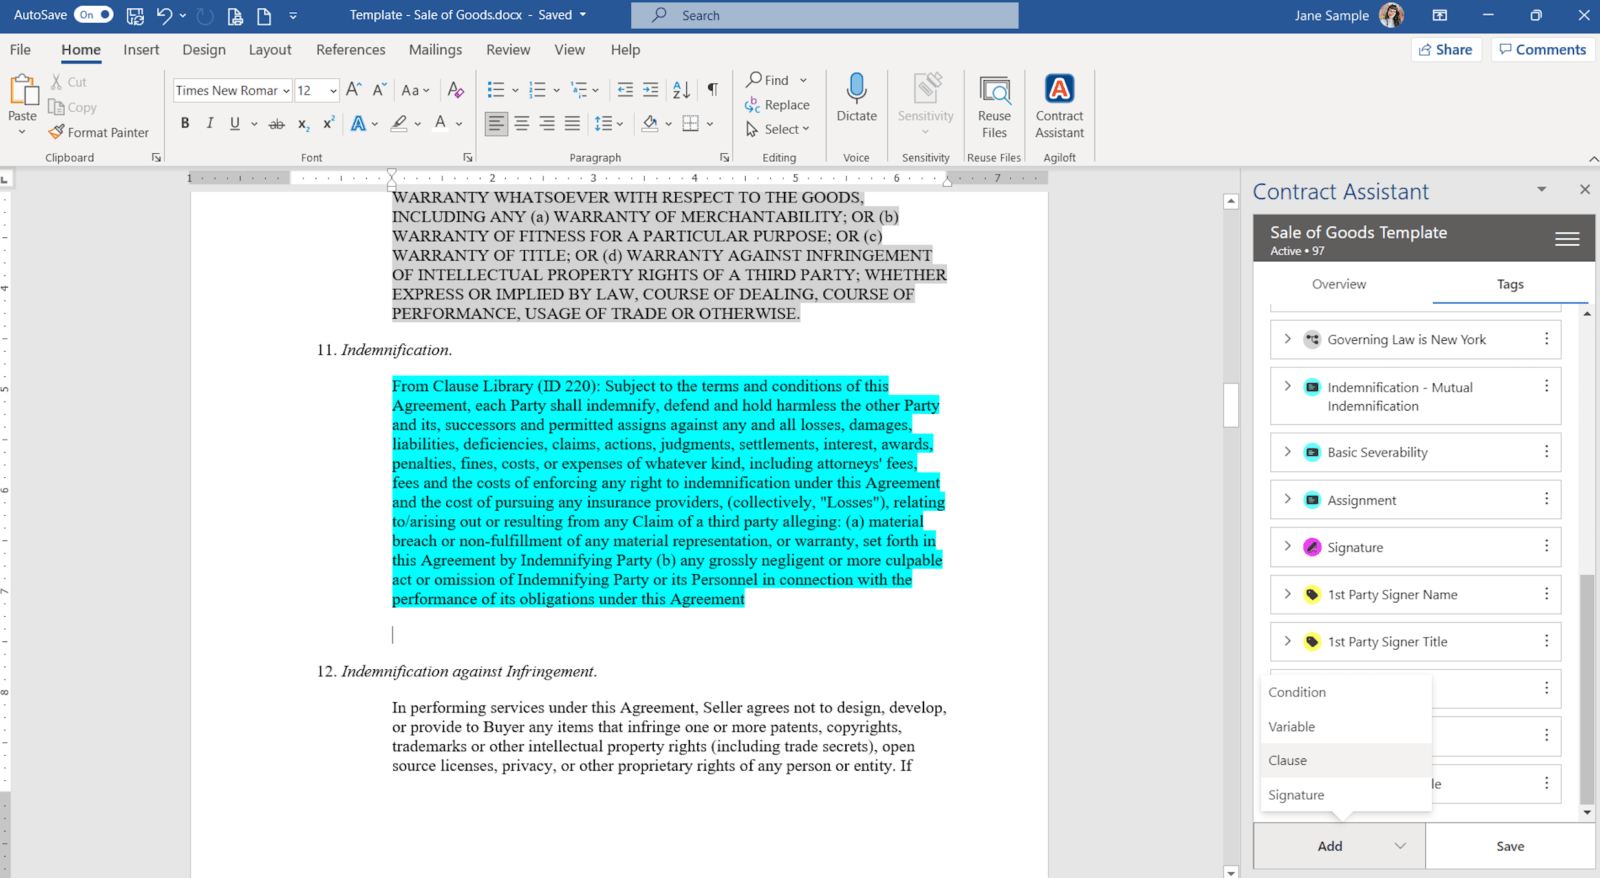Click the Sort A to Z icon
1600x878 pixels.
(x=681, y=90)
